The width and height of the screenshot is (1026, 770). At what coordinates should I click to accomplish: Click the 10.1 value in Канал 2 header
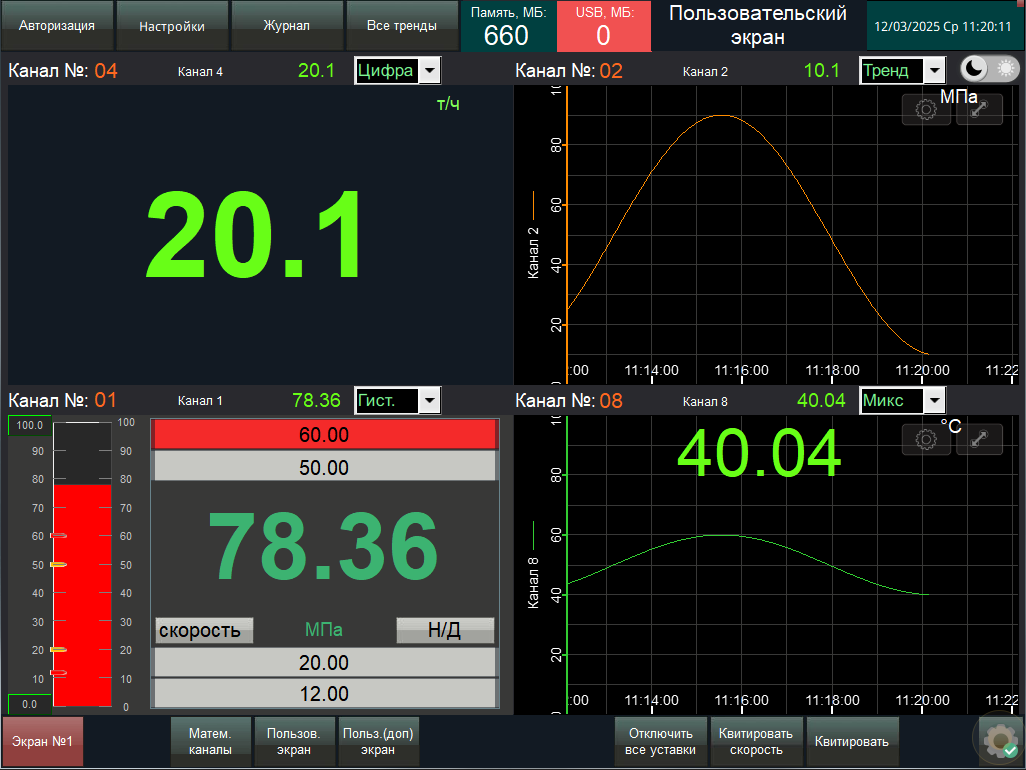tap(821, 71)
